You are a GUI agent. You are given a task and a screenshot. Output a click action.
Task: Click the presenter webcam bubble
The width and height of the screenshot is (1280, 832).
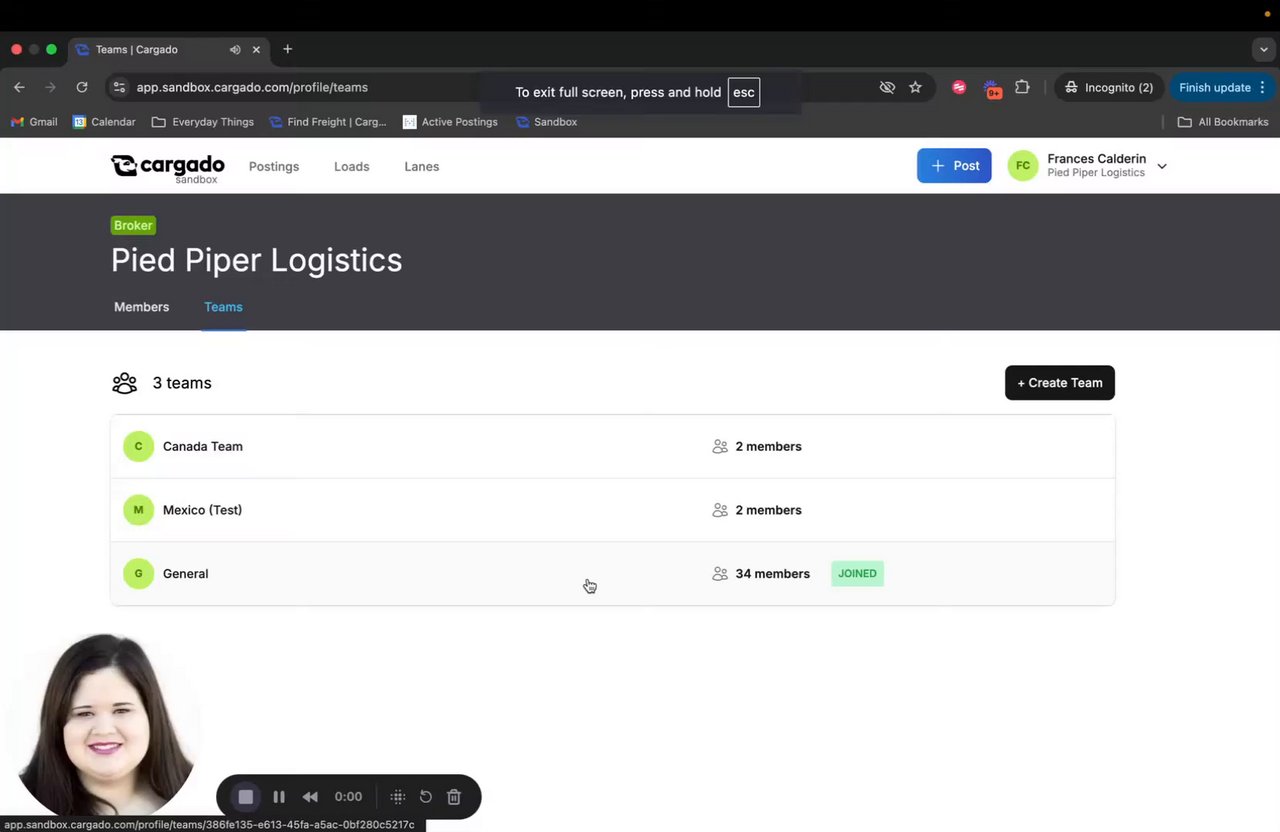coord(105,725)
